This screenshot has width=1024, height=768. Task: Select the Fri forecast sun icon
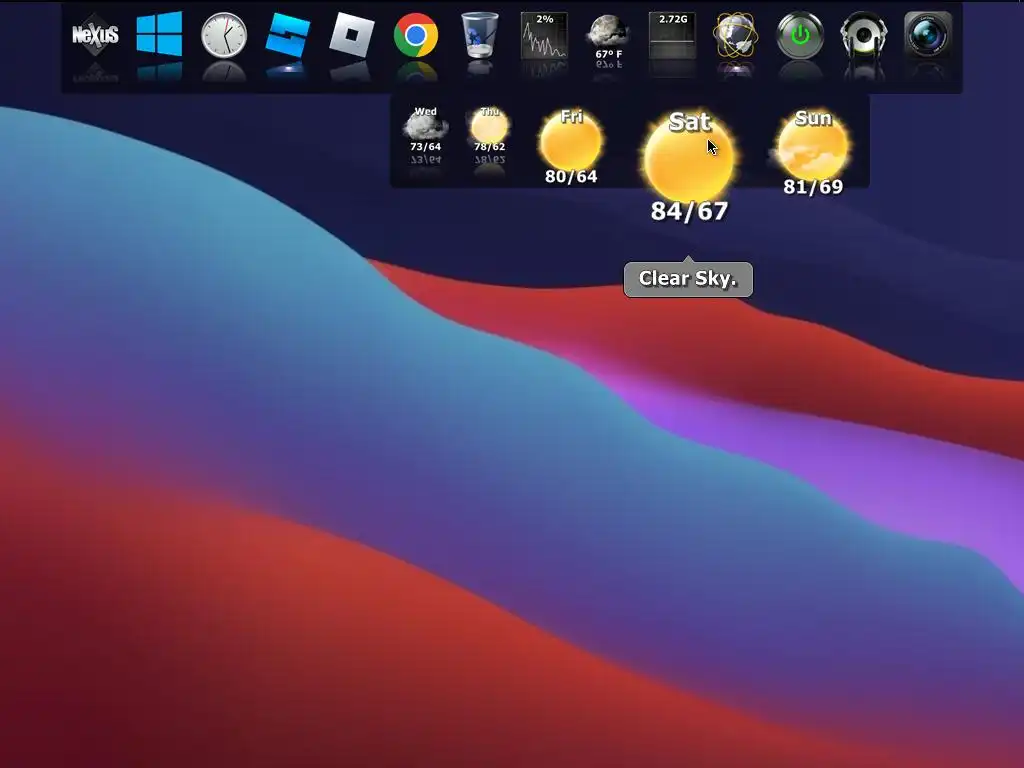571,140
